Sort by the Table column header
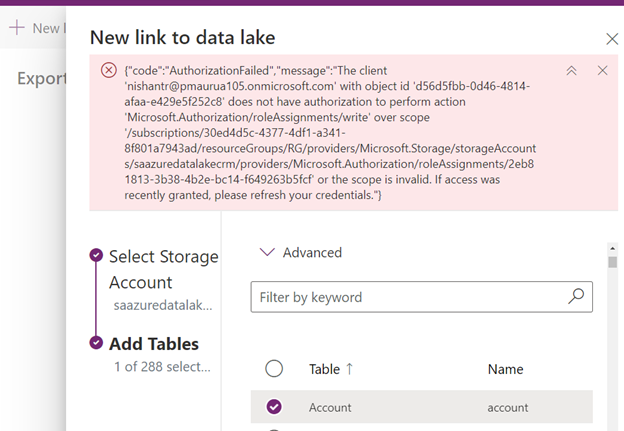The width and height of the screenshot is (624, 431). click(x=324, y=369)
